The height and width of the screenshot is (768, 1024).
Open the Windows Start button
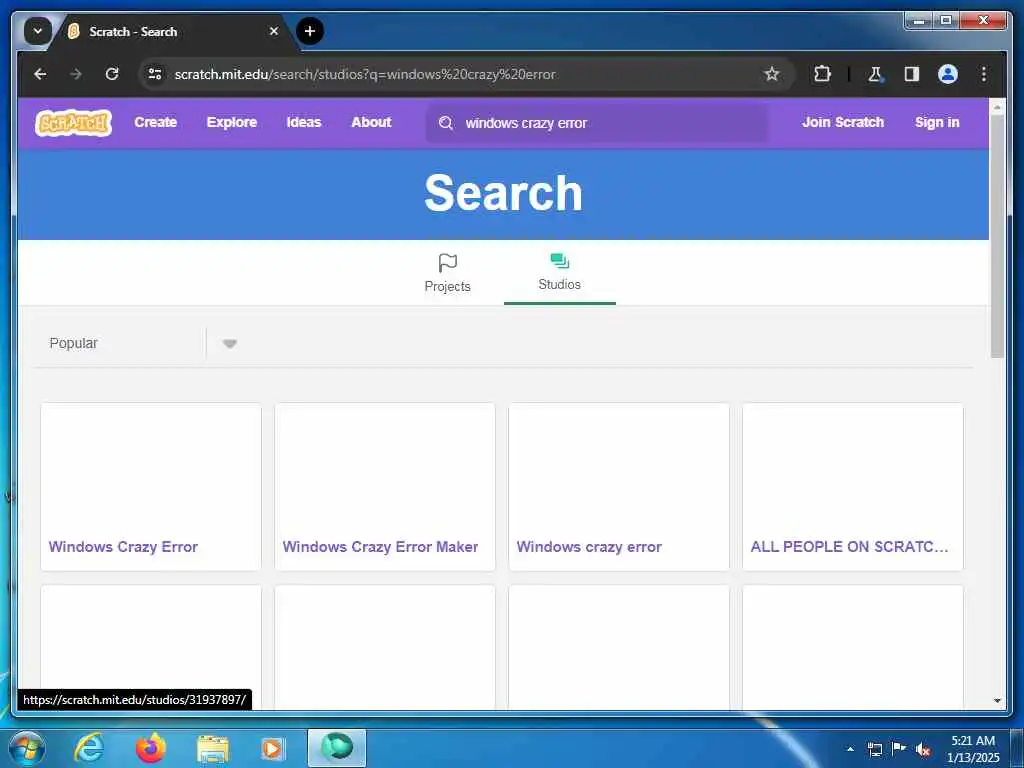coord(27,748)
